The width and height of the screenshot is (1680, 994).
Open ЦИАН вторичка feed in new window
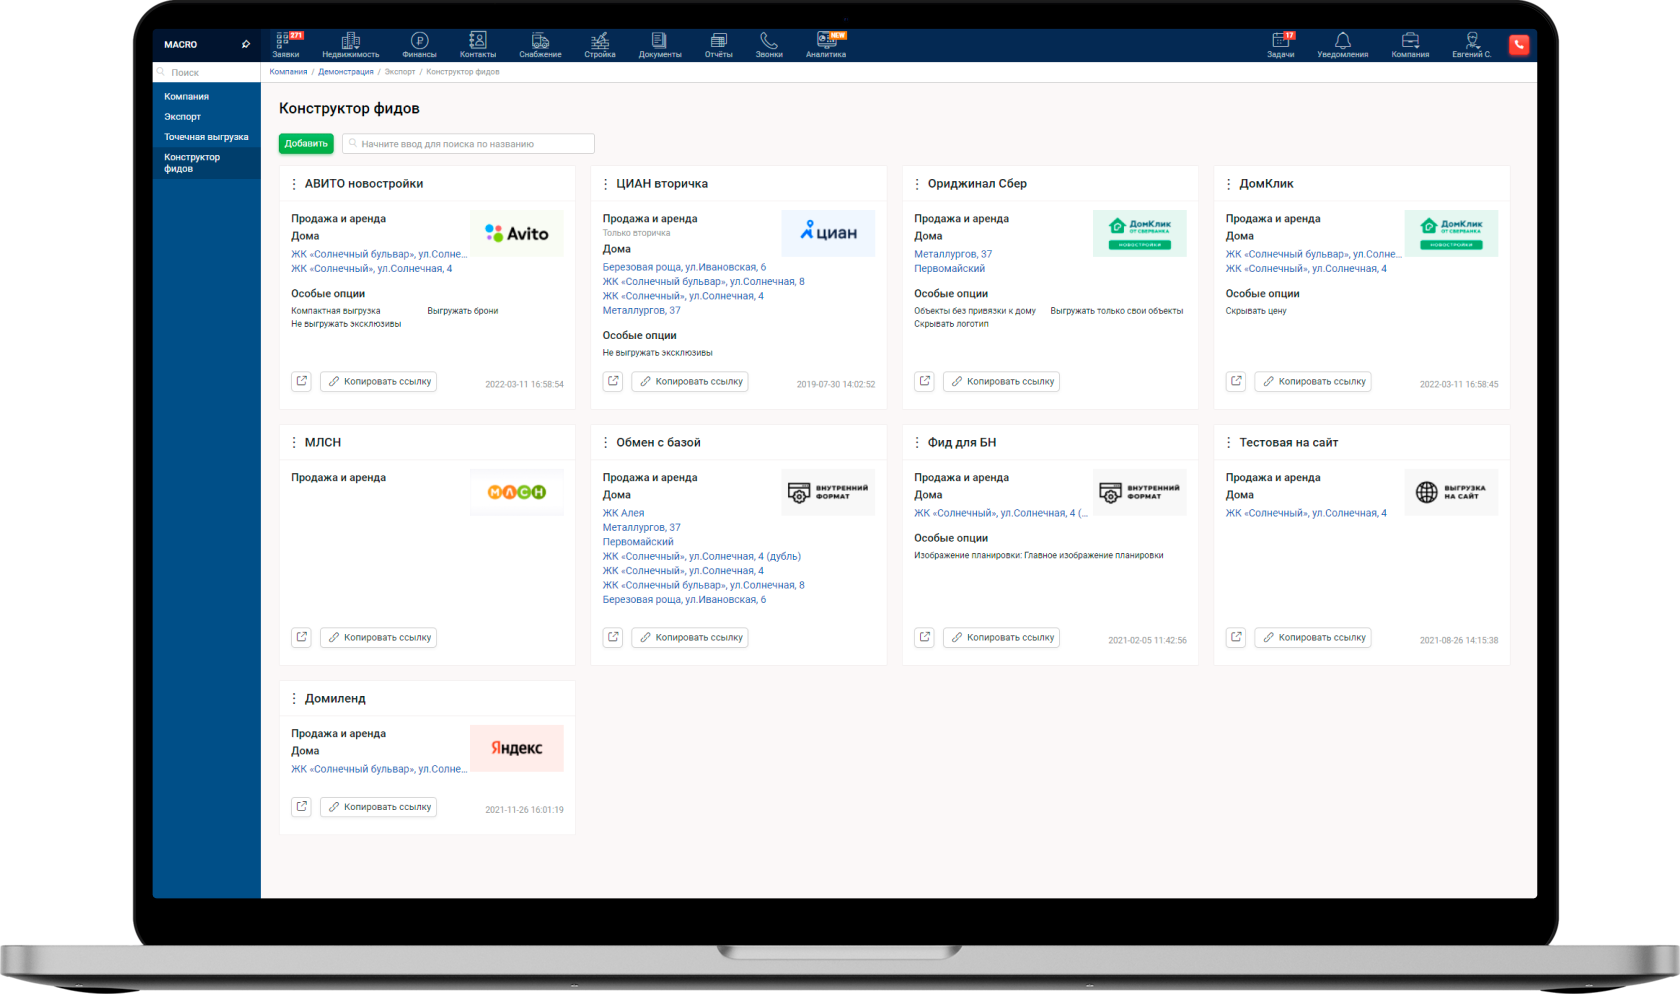point(613,381)
